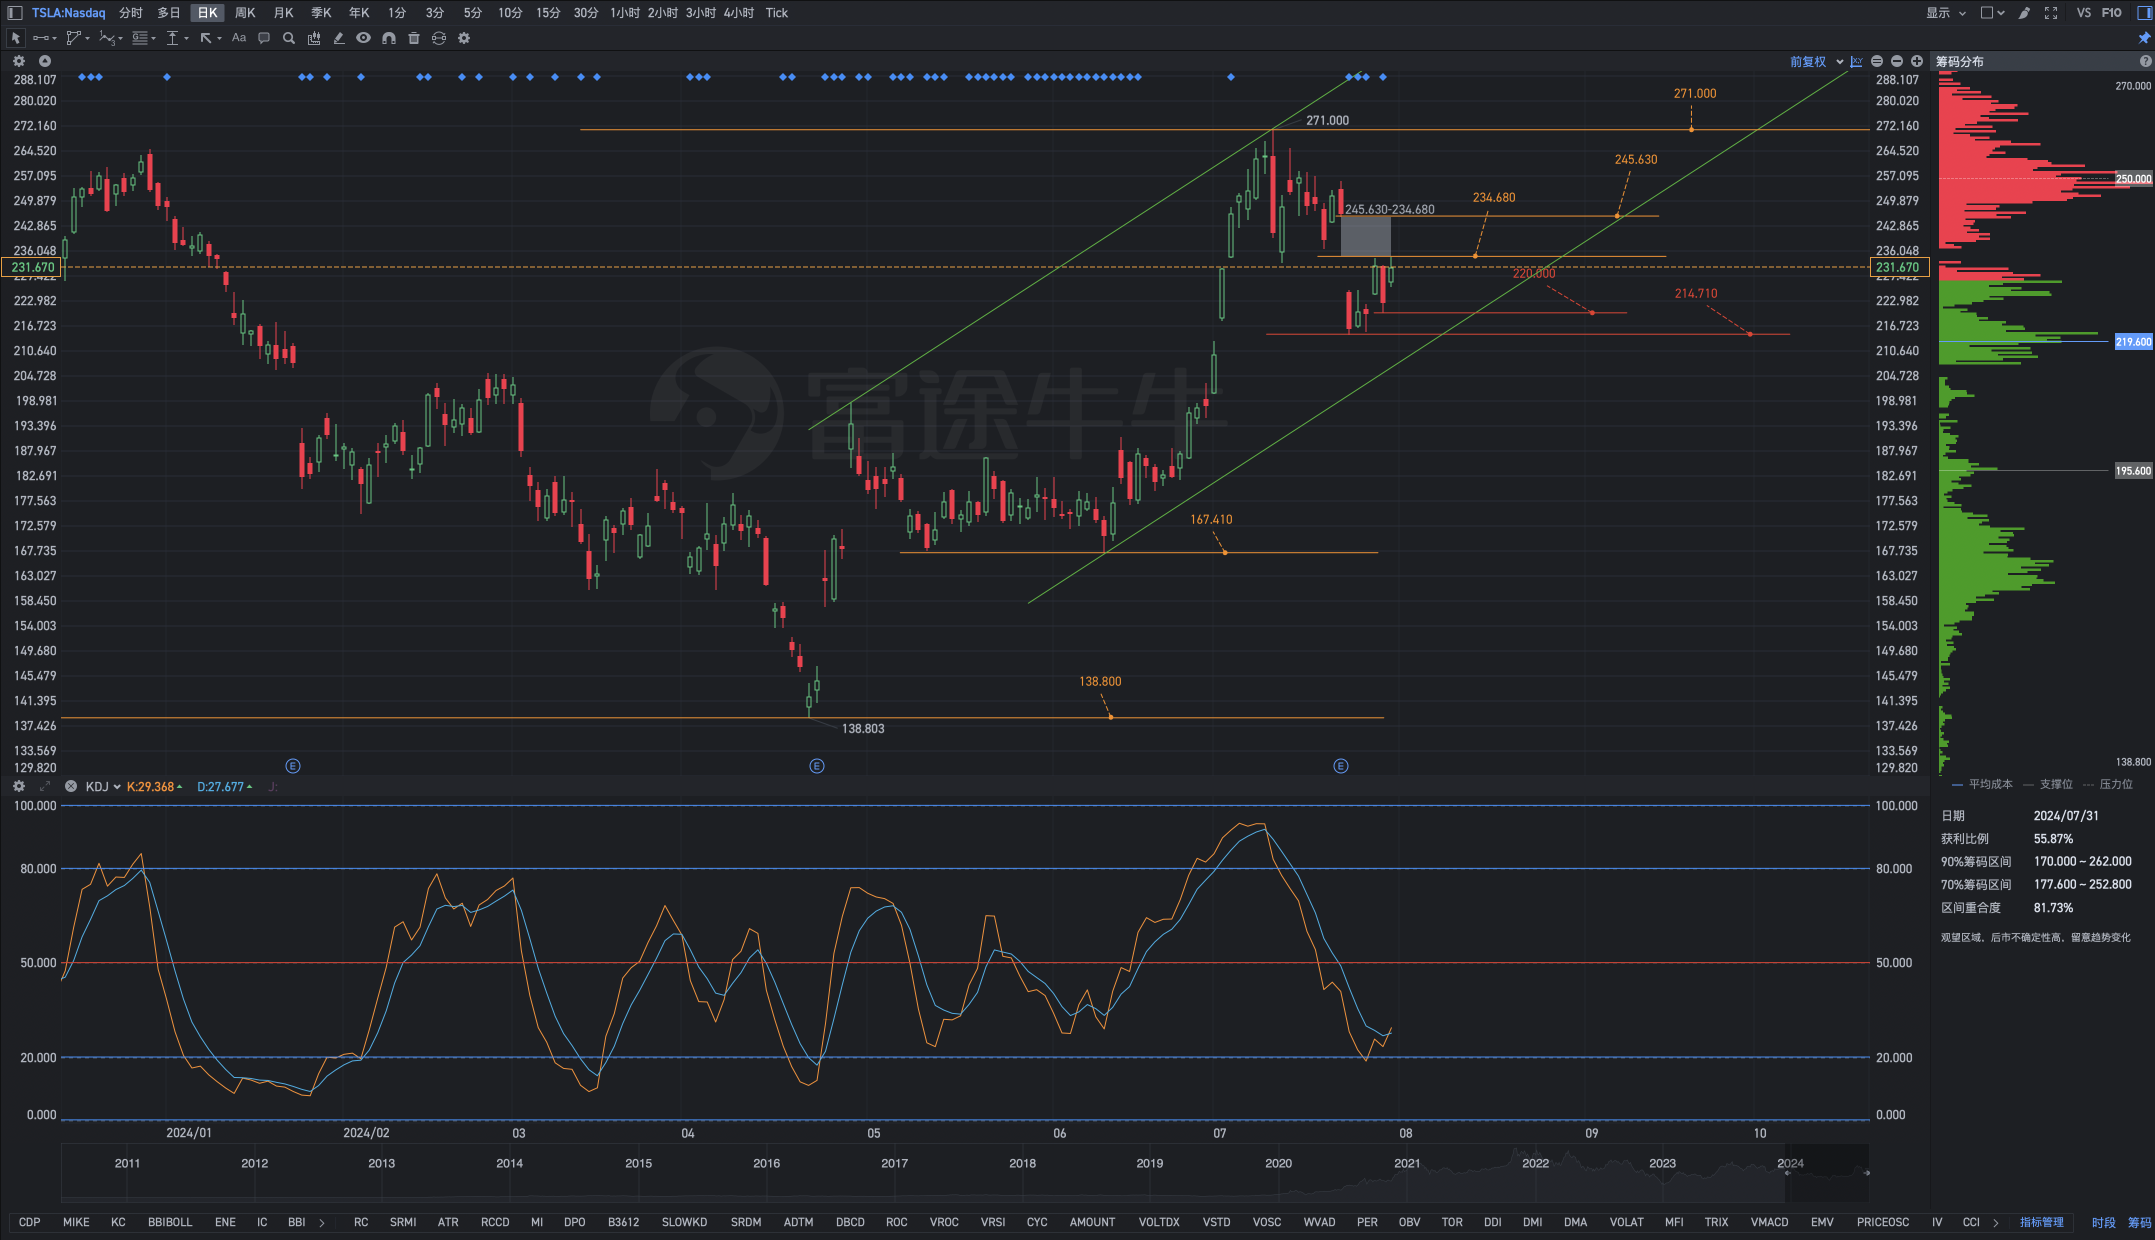
Task: Expand Fibonacci tool options arrow
Action: 154,39
